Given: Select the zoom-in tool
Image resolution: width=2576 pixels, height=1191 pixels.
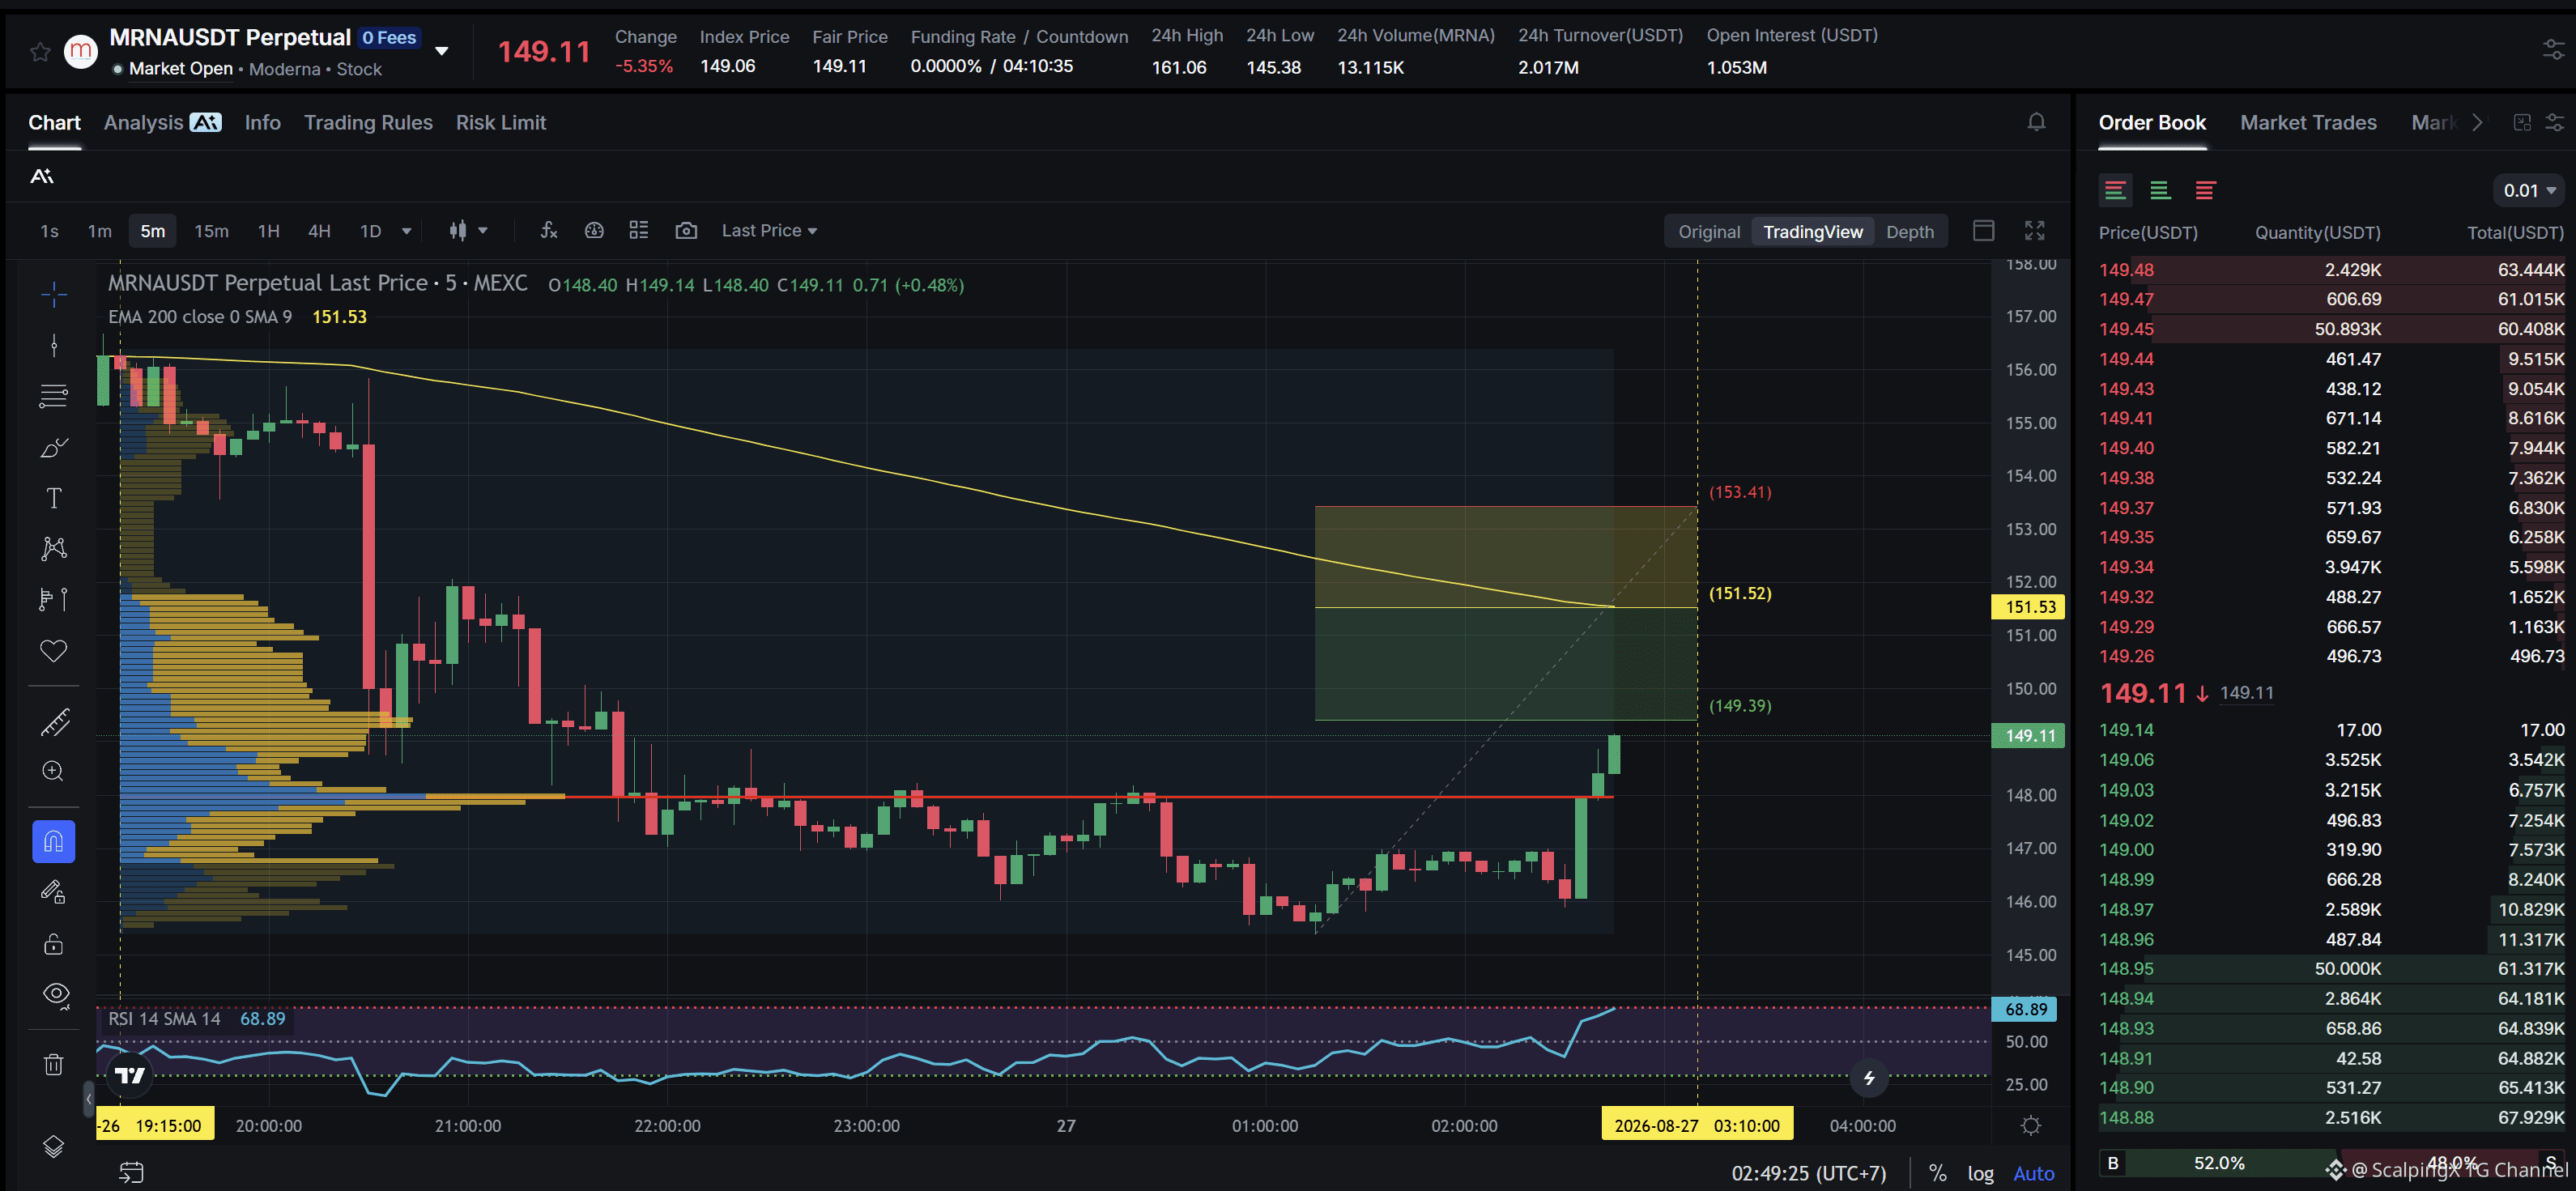Looking at the screenshot, I should pyautogui.click(x=54, y=771).
